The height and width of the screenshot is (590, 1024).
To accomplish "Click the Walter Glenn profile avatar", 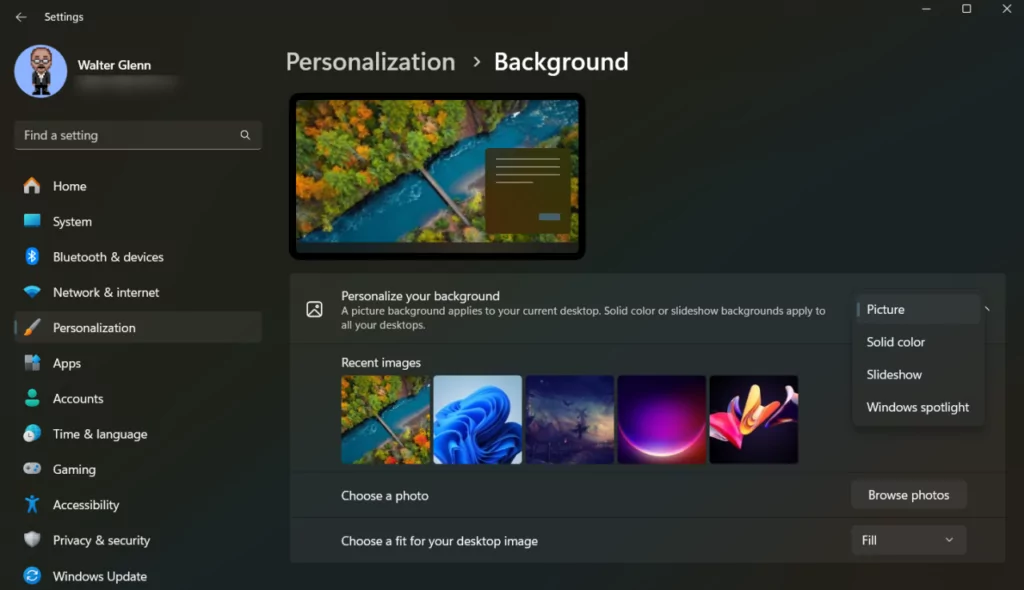I will click(x=40, y=71).
